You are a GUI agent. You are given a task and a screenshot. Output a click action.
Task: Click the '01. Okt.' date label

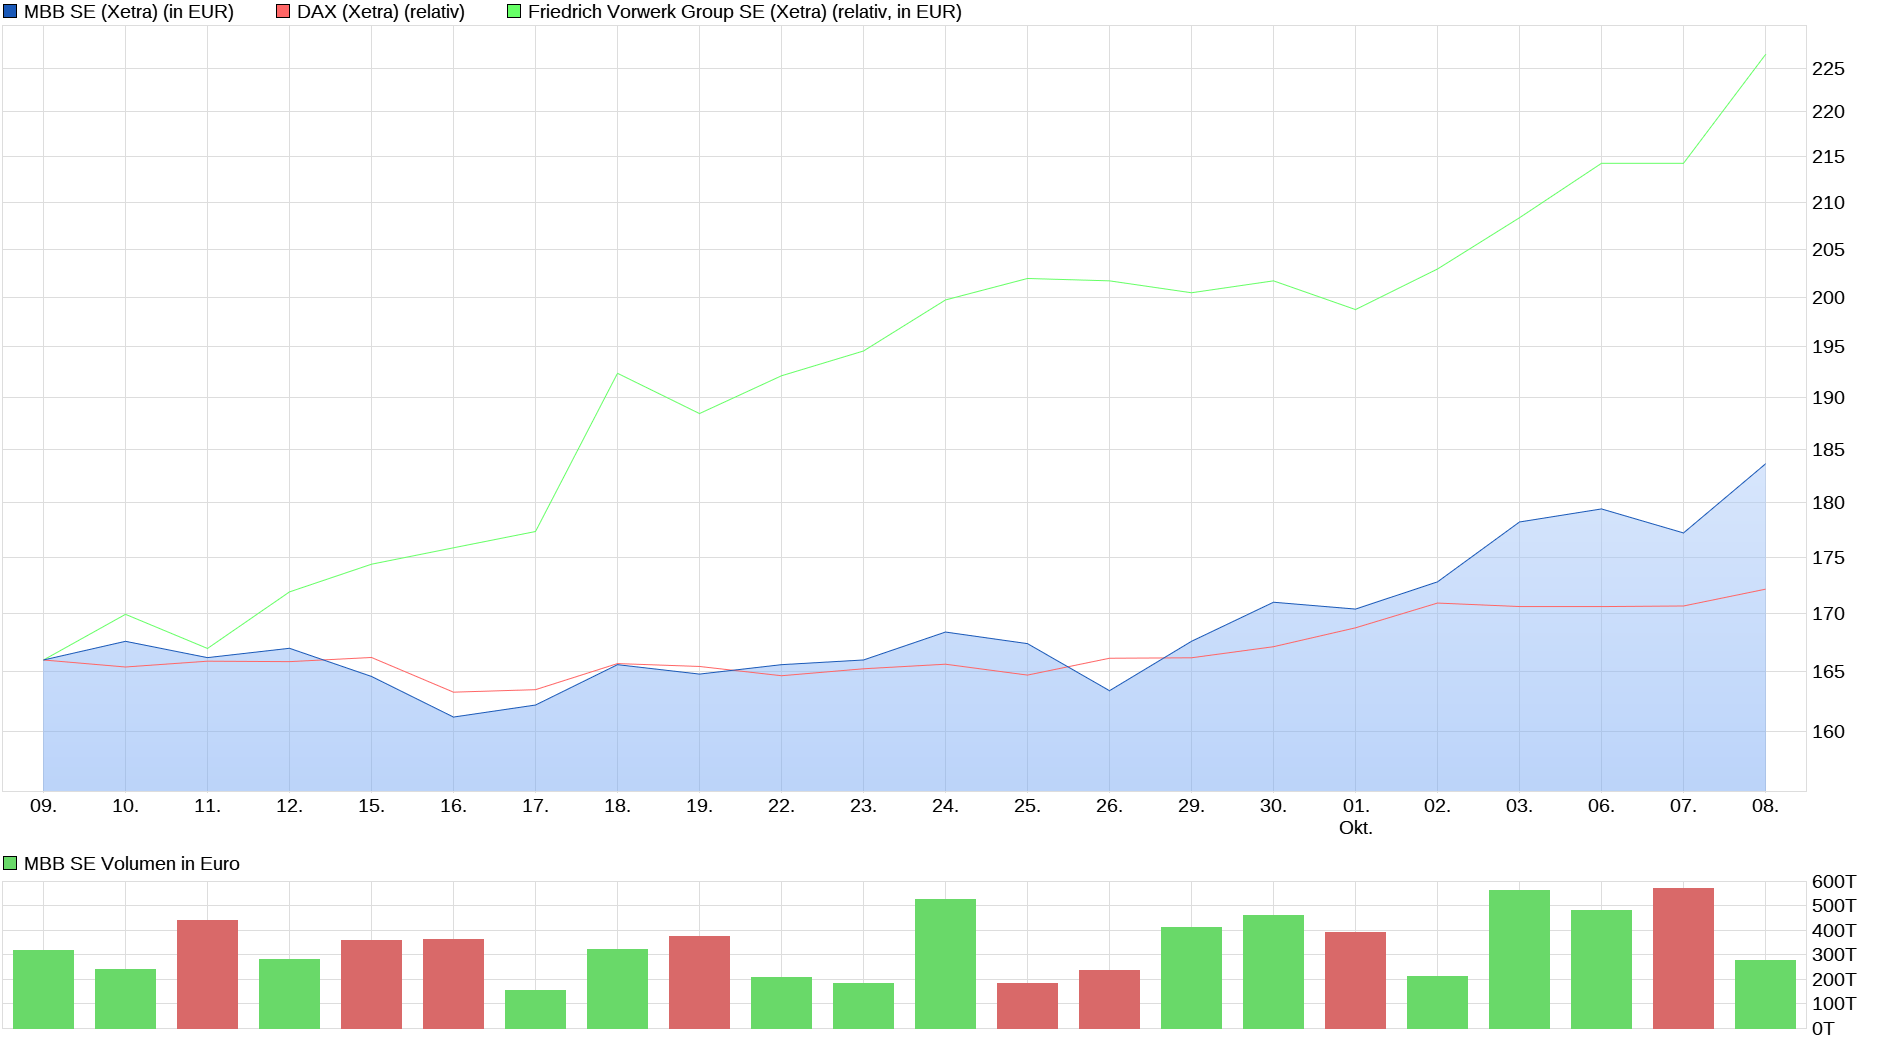pos(1355,816)
